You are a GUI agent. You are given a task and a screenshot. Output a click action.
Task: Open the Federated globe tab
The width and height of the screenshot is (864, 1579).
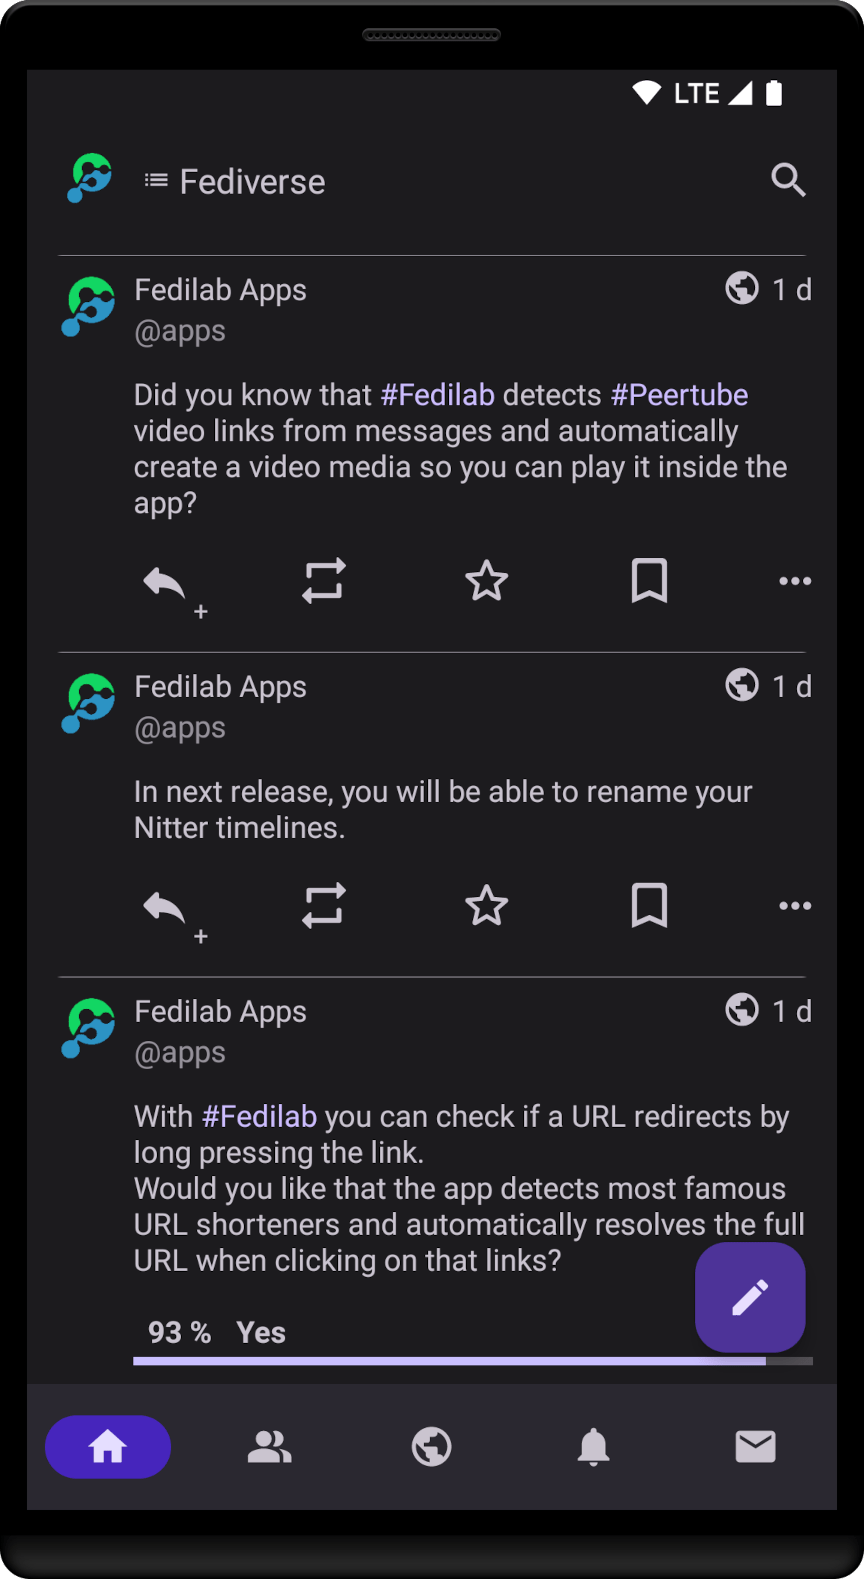click(x=432, y=1447)
